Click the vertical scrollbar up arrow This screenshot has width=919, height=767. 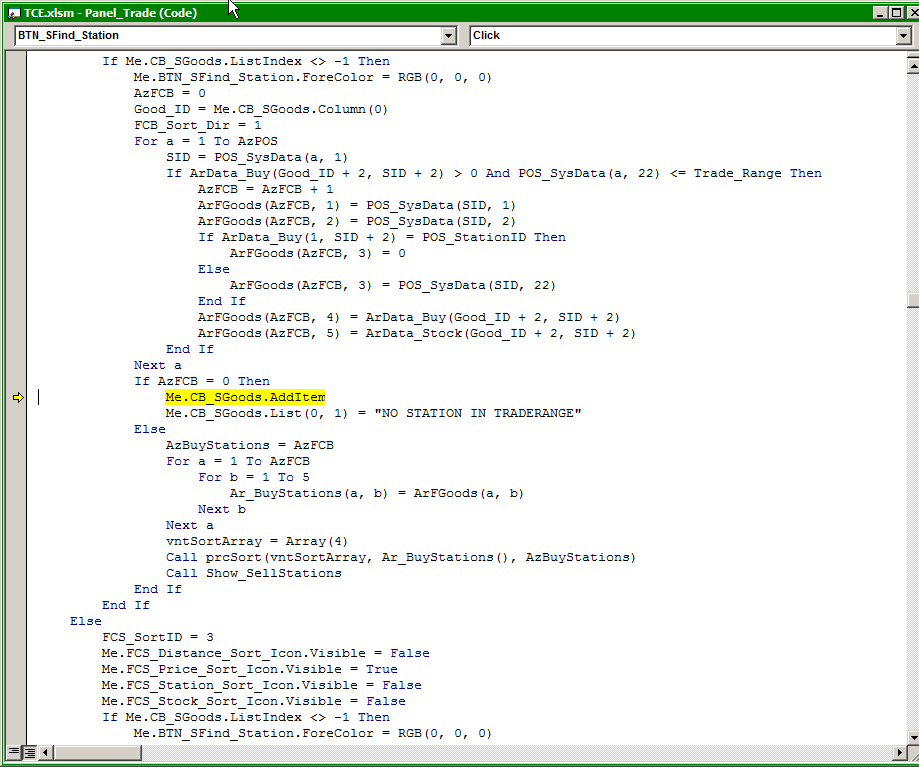913,66
